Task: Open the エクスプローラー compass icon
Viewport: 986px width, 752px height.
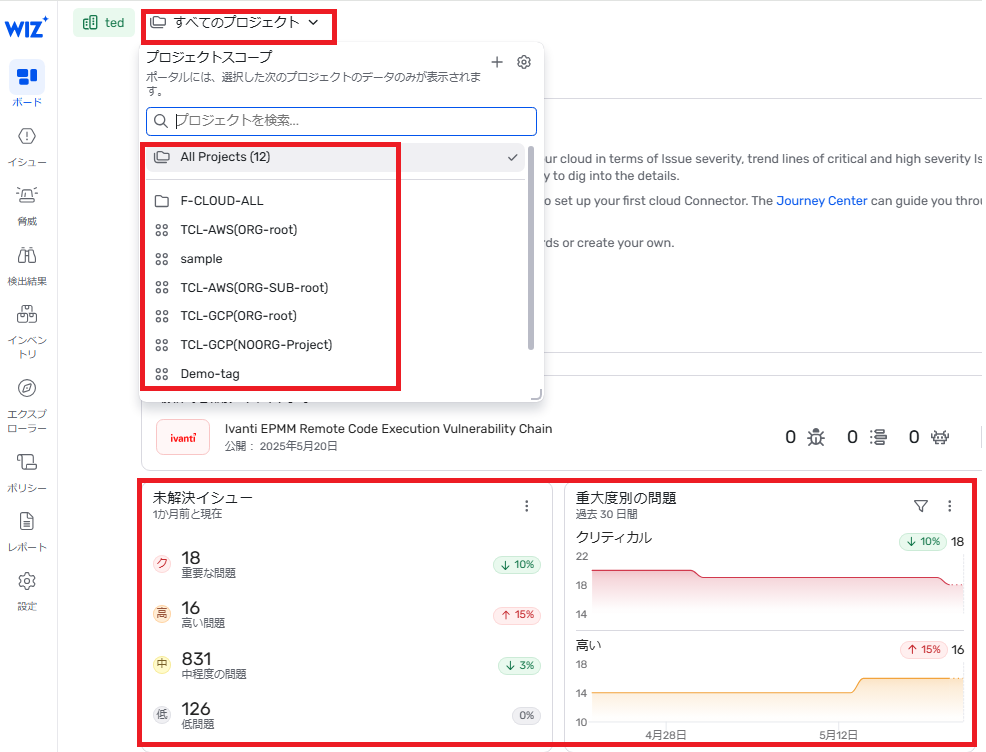Action: coord(27,388)
